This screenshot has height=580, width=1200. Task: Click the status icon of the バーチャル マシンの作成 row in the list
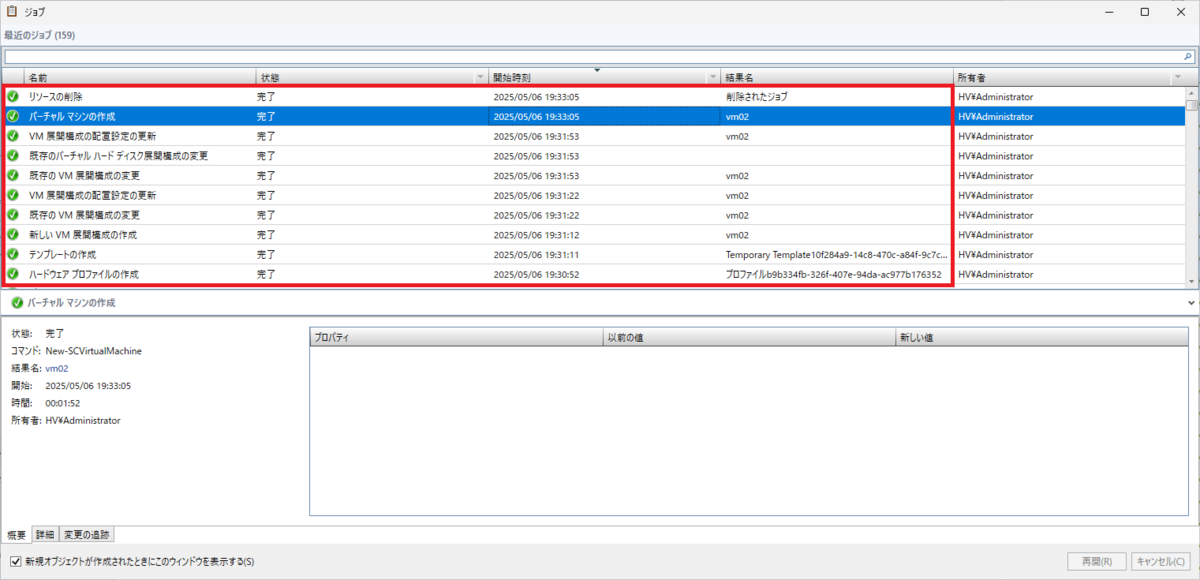(13, 116)
